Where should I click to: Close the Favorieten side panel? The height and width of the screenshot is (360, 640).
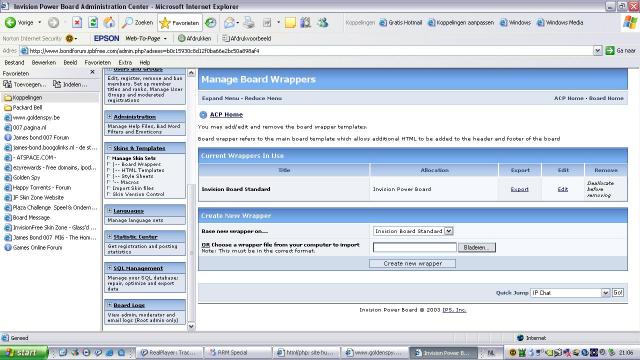point(92,72)
